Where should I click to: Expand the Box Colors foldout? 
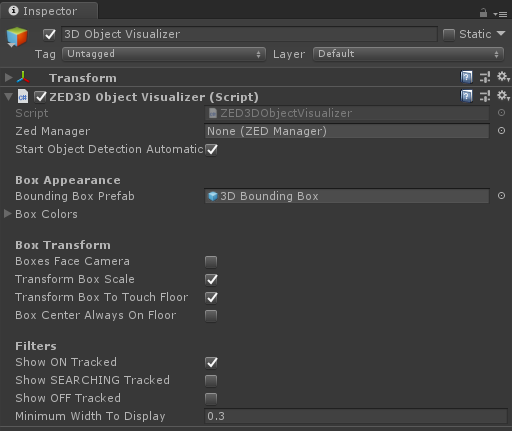click(7, 214)
